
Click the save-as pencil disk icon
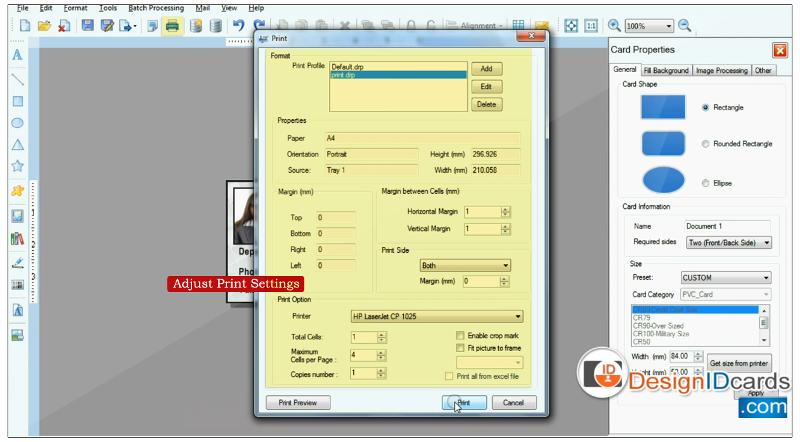click(107, 26)
